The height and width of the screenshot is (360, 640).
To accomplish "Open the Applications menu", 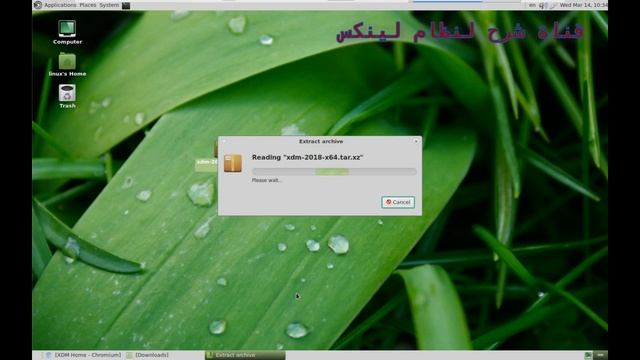I will pyautogui.click(x=60, y=5).
